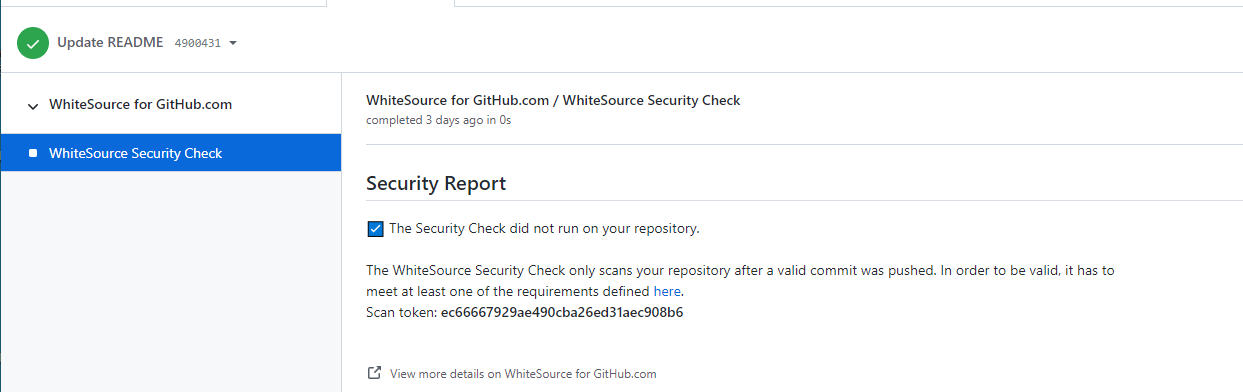Click the white square status icon in sidebar
This screenshot has height=392, width=1243.
point(33,153)
